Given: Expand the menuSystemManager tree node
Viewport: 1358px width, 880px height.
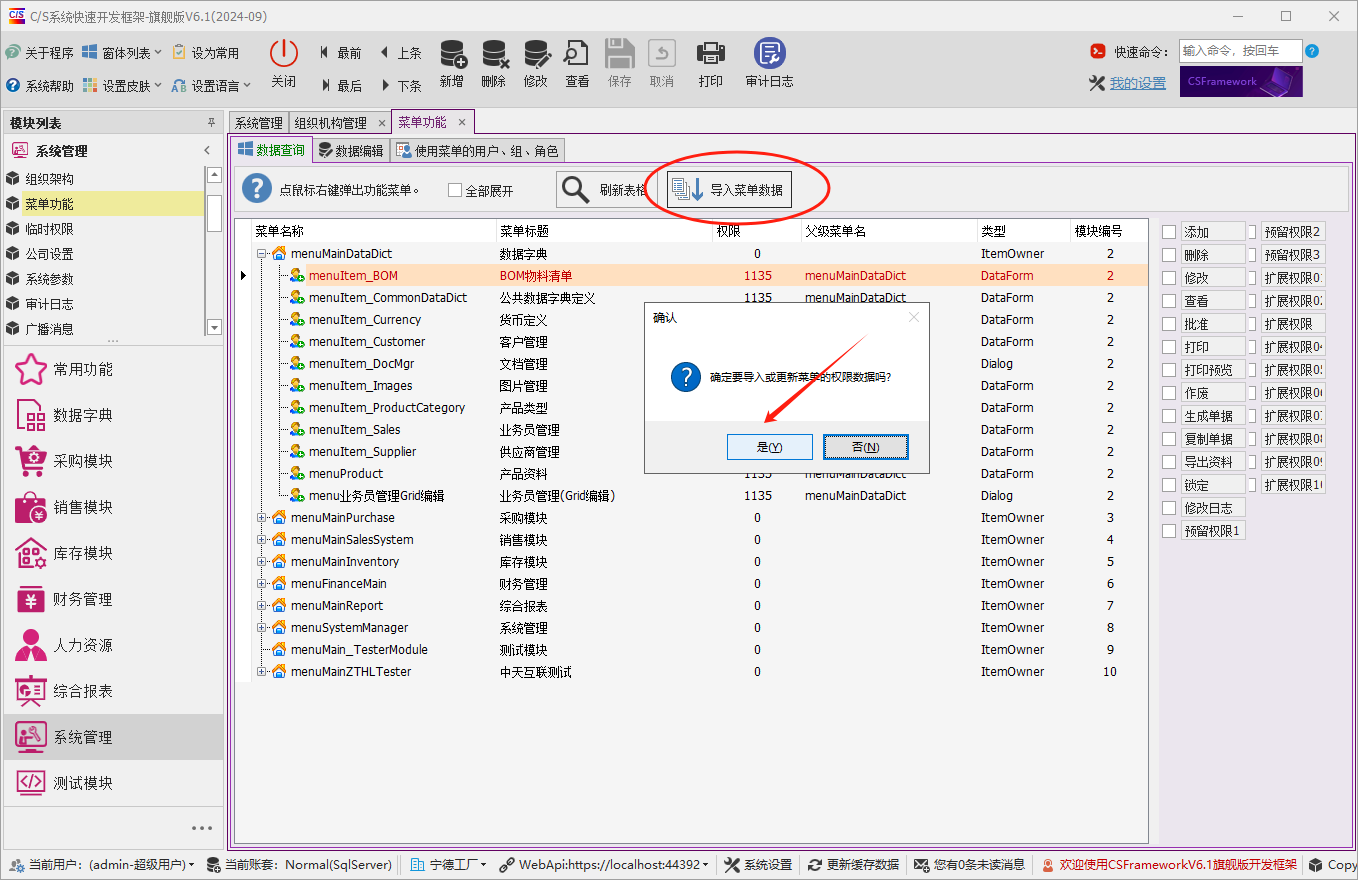Looking at the screenshot, I should coord(262,628).
